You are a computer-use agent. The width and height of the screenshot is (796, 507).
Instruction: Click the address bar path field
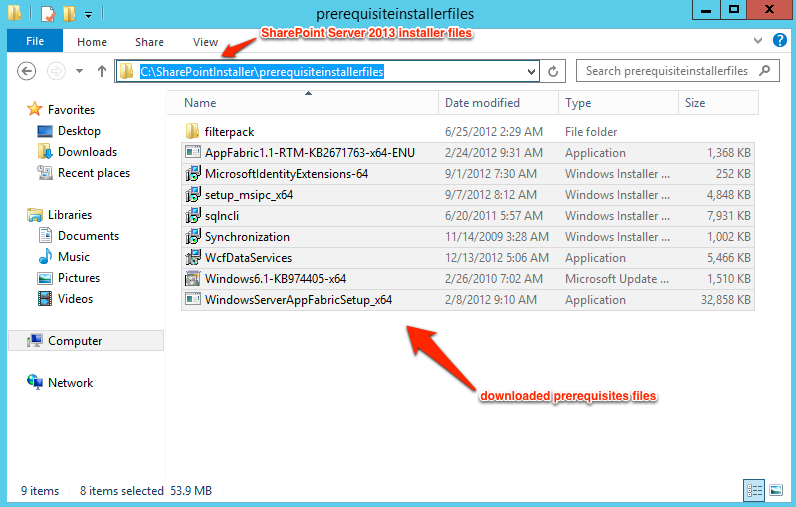(x=327, y=72)
